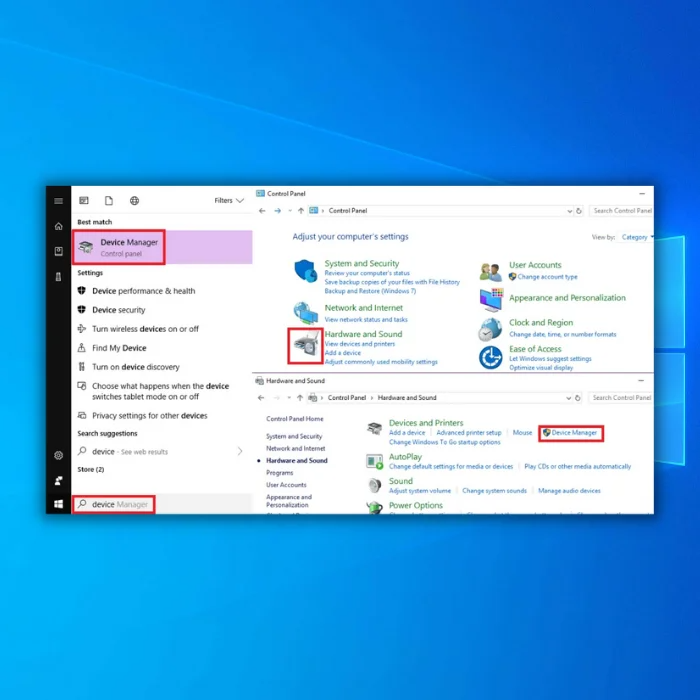Refresh the Hardware and Sound window

[578, 398]
